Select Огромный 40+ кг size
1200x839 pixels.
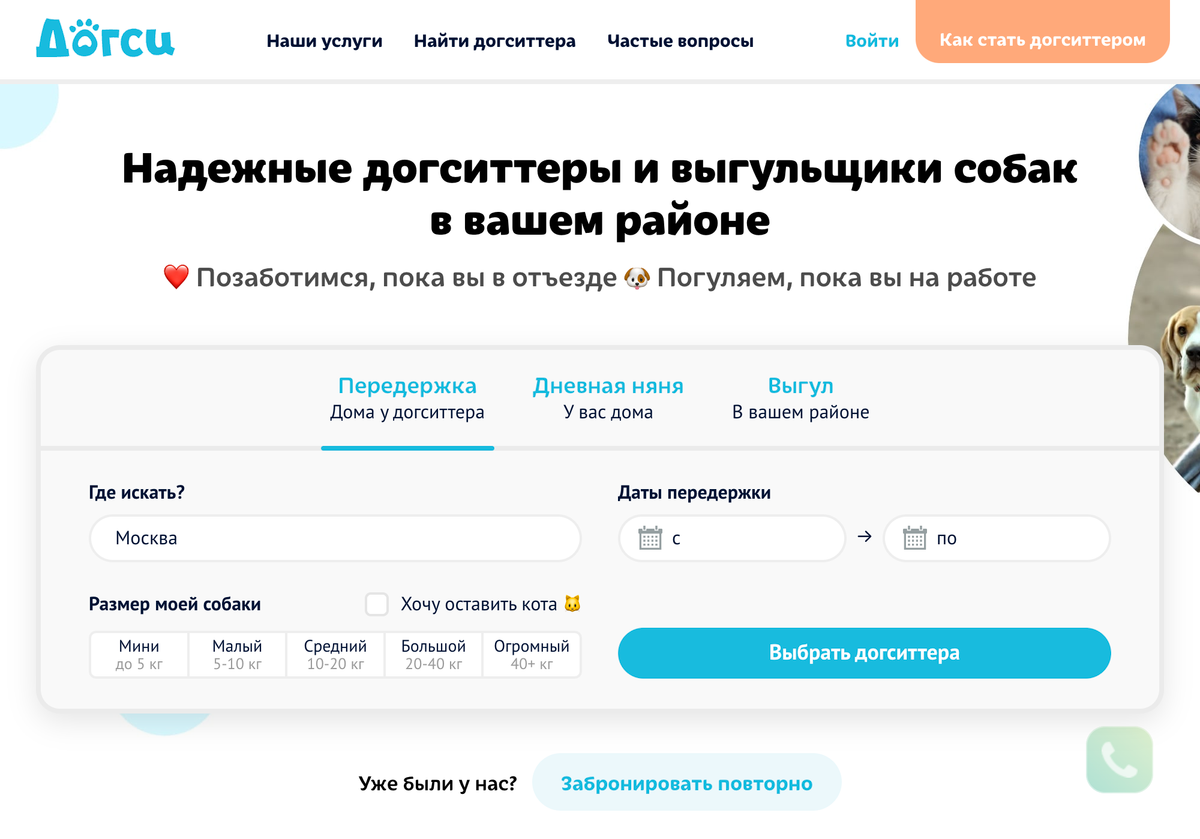tap(531, 655)
